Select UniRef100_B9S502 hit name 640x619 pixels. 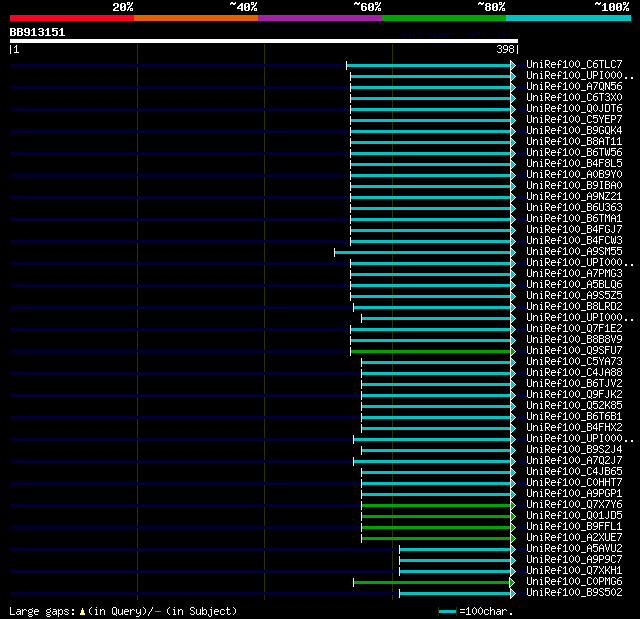click(x=574, y=593)
